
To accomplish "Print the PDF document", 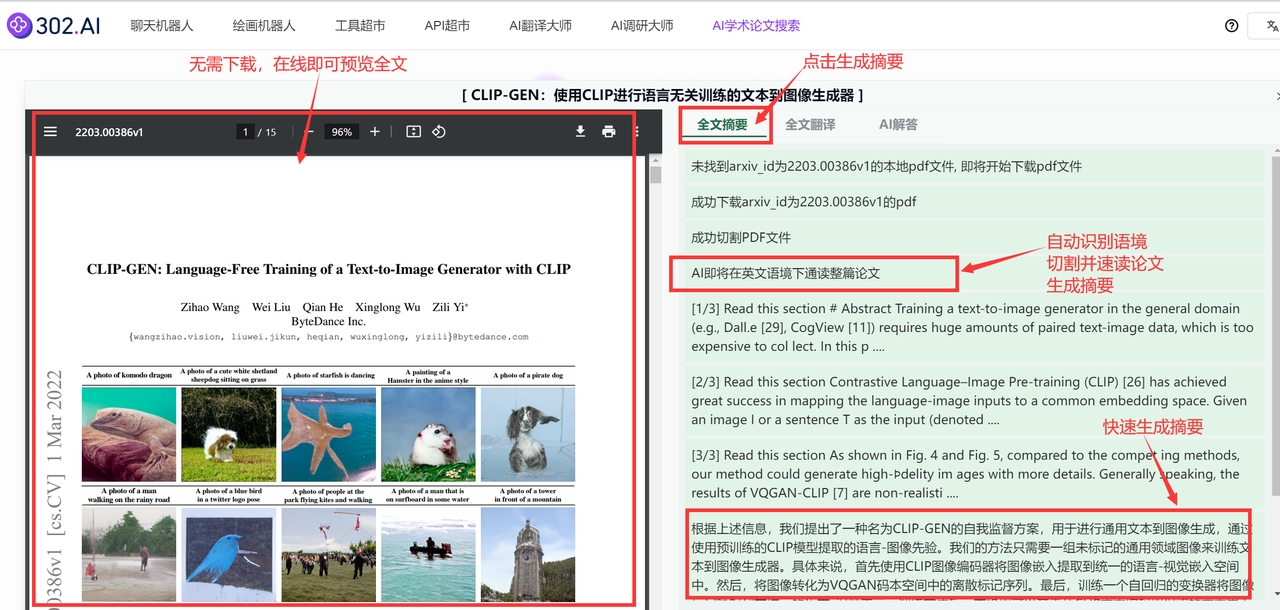I will pyautogui.click(x=608, y=131).
